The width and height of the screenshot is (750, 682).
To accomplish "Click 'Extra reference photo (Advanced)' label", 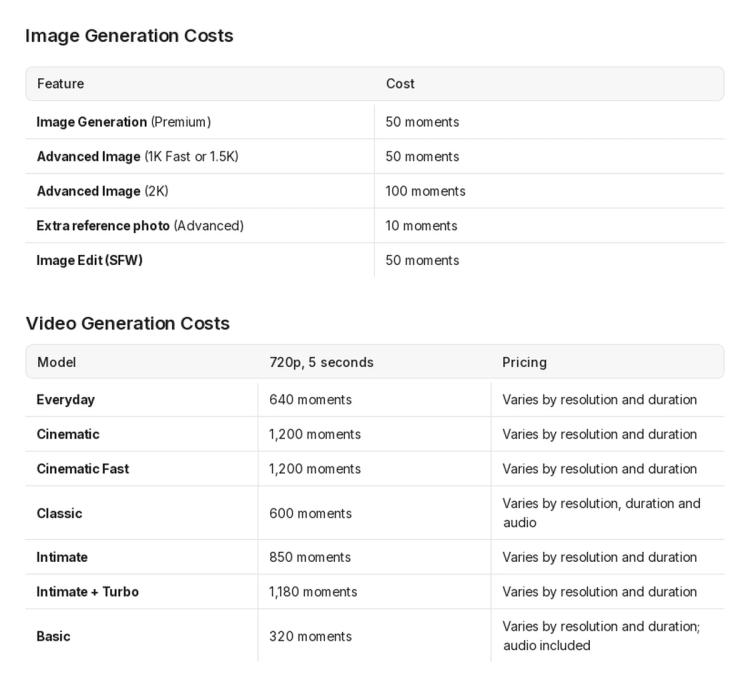I will (x=140, y=226).
